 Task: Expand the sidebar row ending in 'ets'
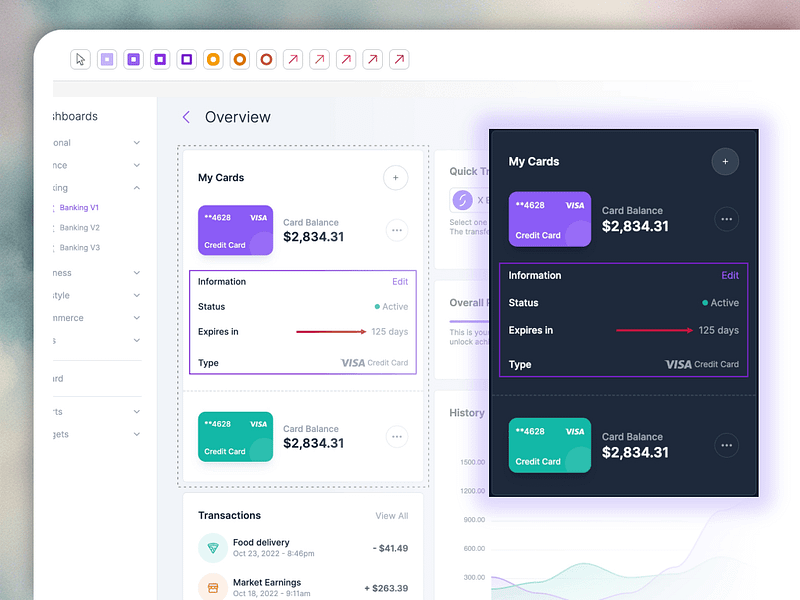137,434
